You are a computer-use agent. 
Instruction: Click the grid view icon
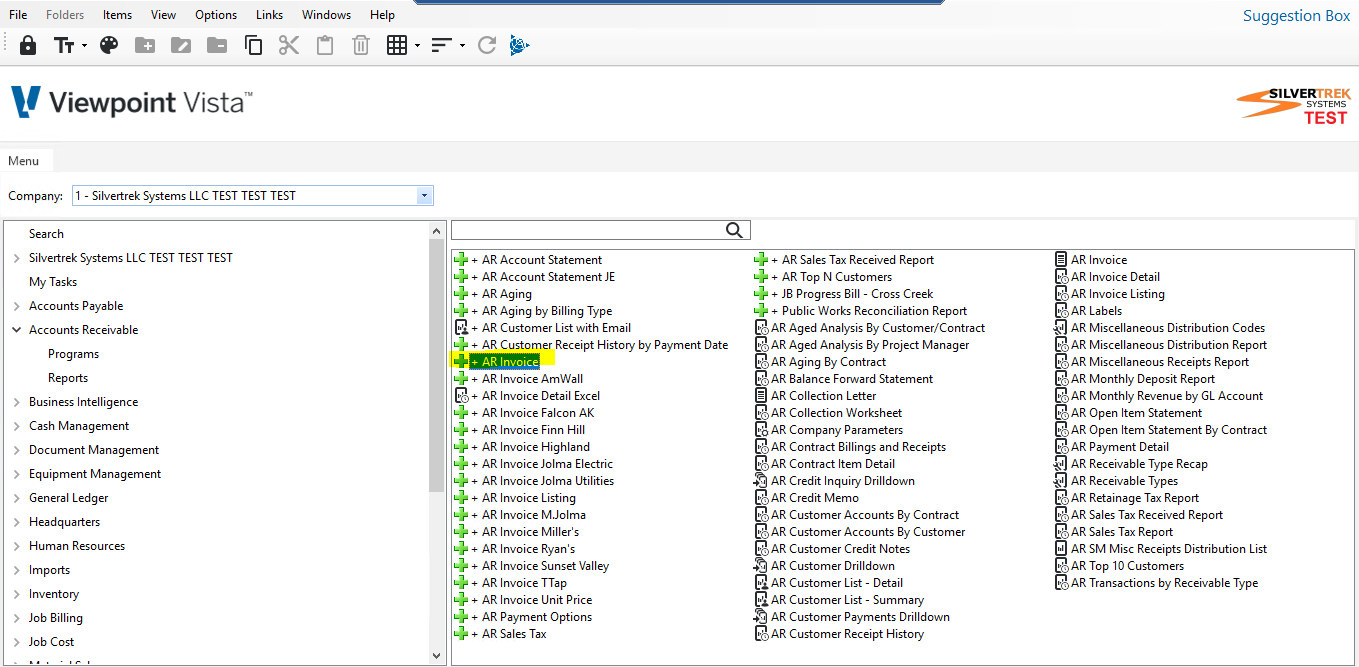point(397,45)
